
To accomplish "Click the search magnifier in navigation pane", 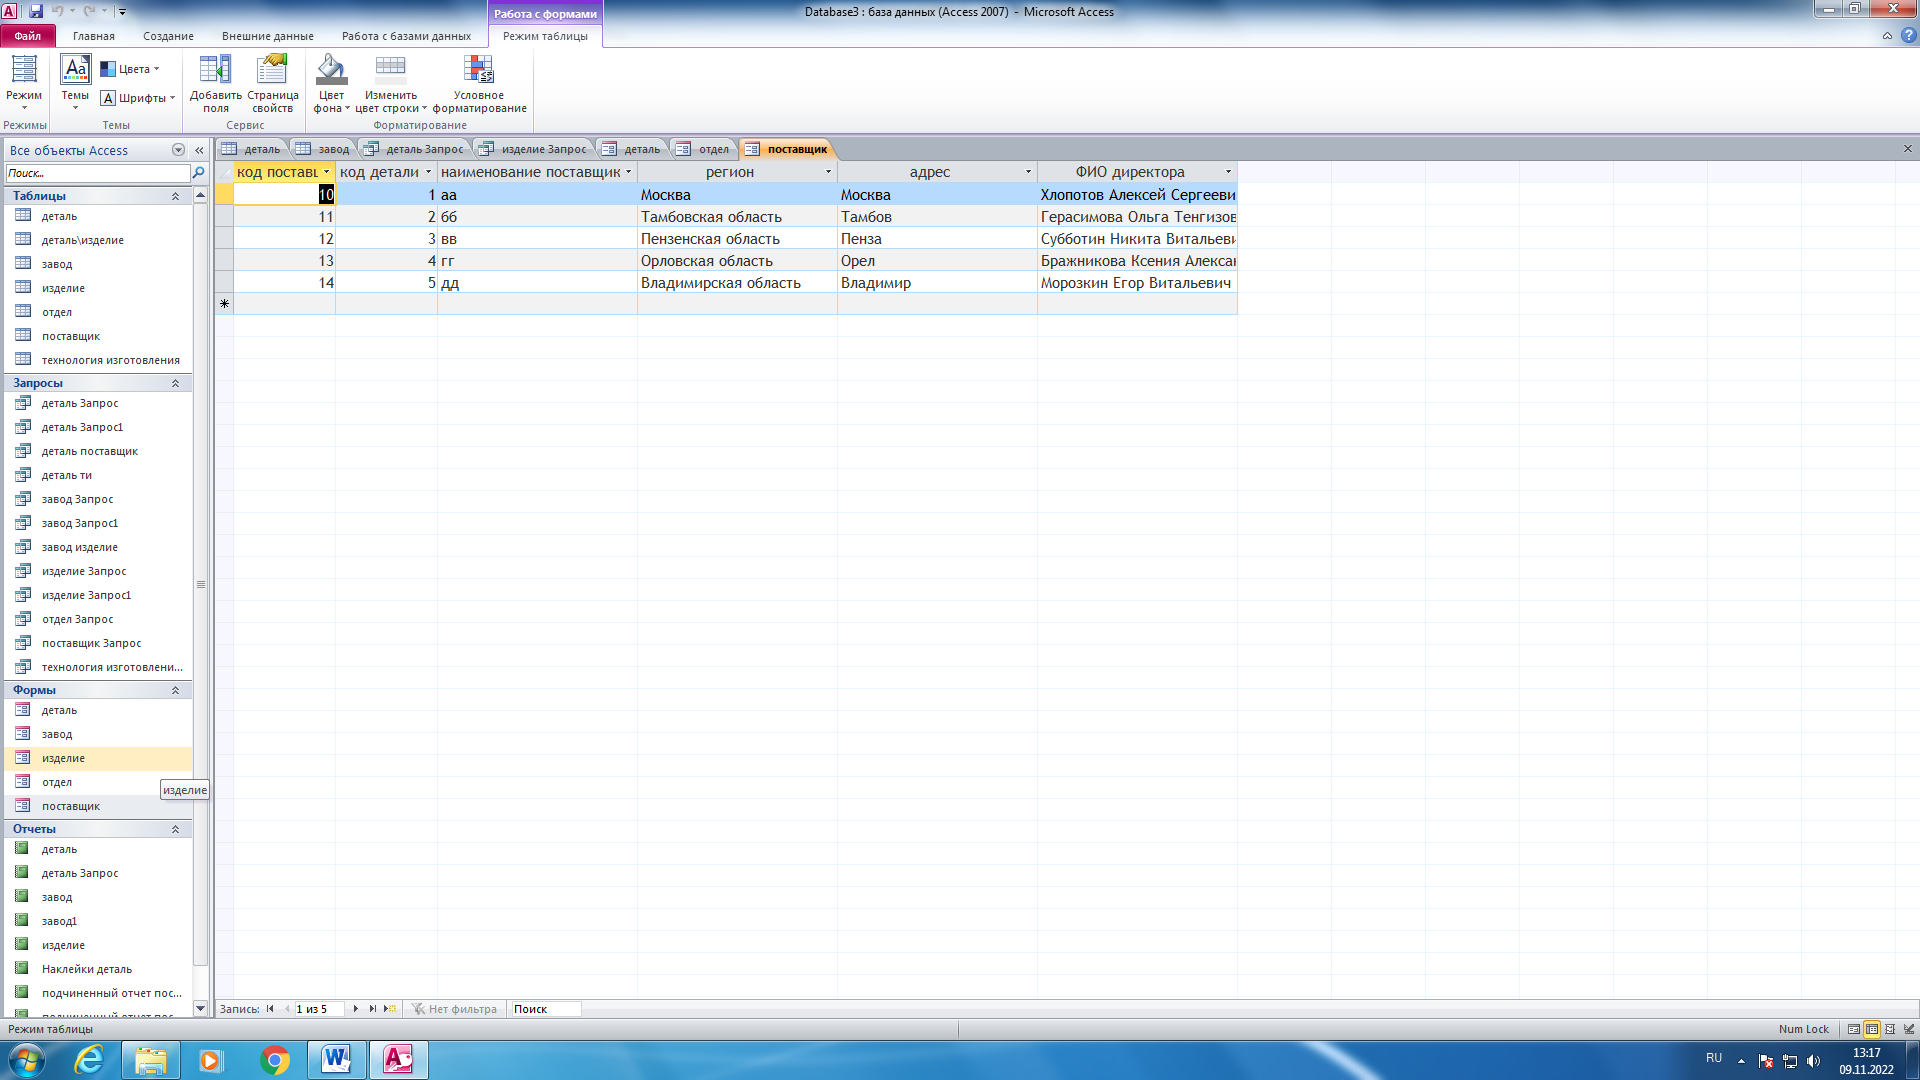I will point(198,173).
